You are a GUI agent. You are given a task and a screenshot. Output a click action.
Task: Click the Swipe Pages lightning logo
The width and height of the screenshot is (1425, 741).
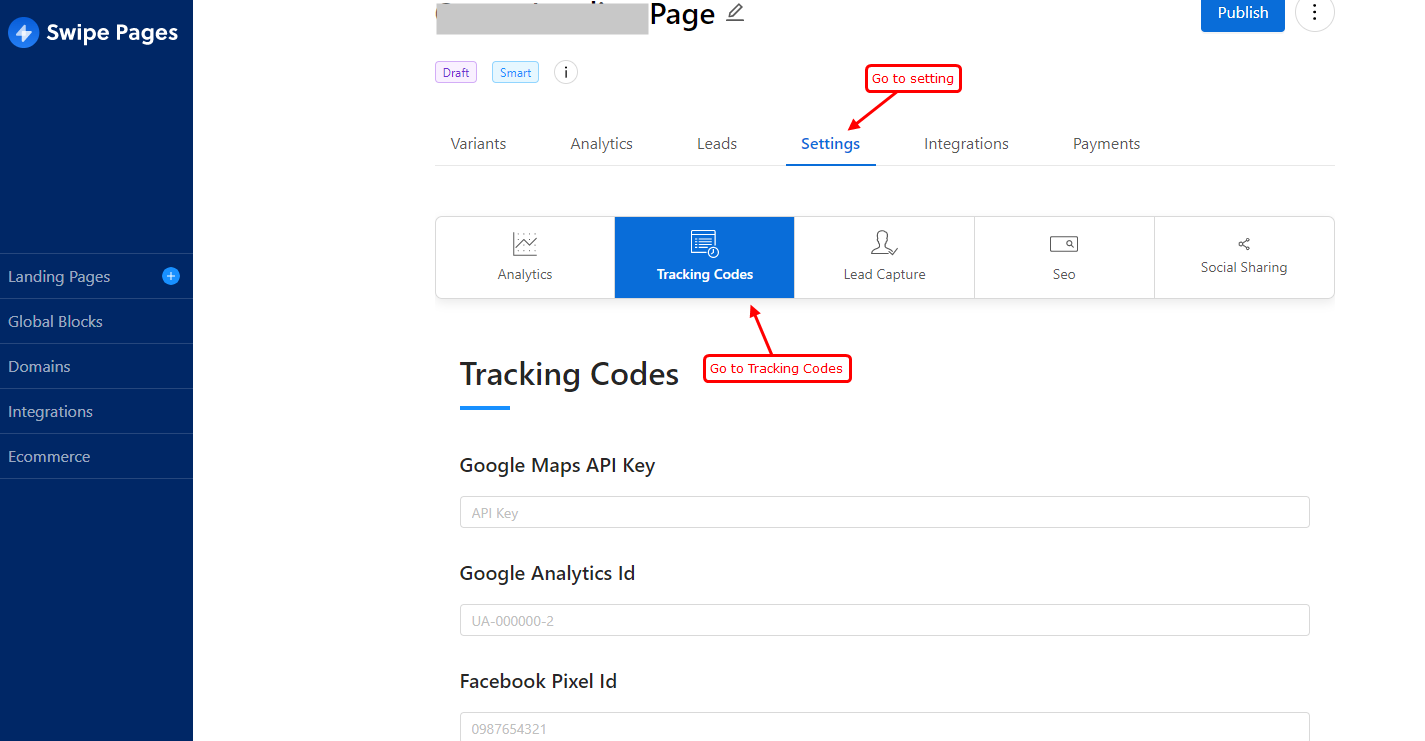point(22,32)
